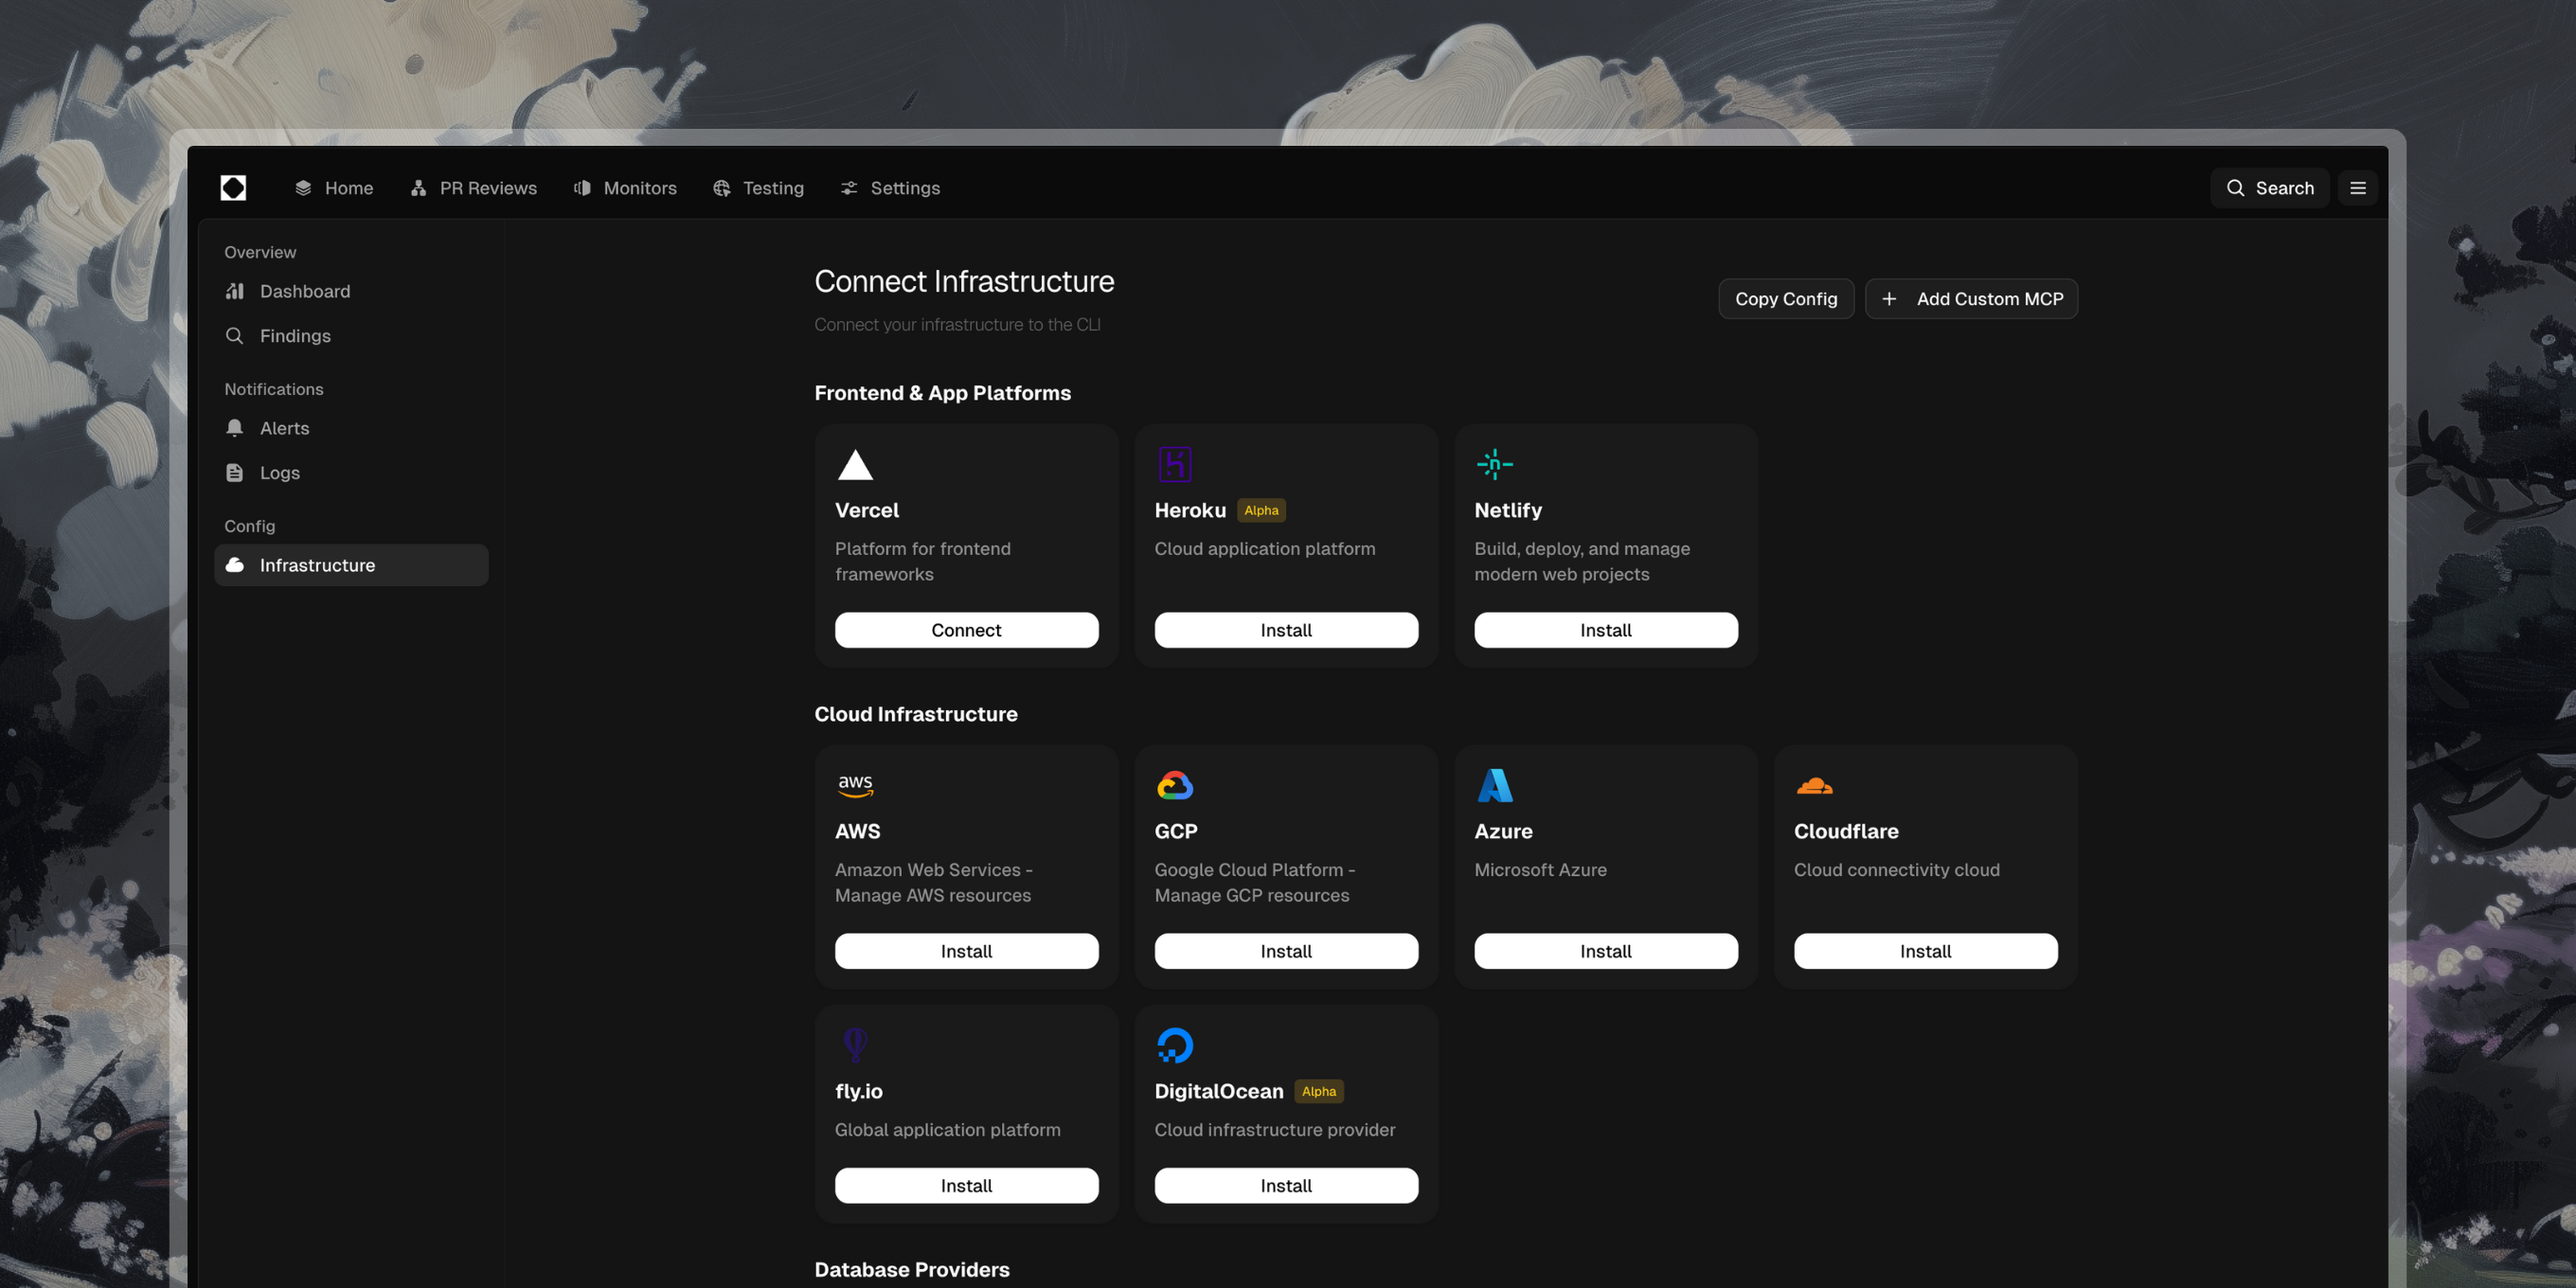The height and width of the screenshot is (1288, 2576).
Task: Click the Heroku logo icon
Action: pos(1174,464)
